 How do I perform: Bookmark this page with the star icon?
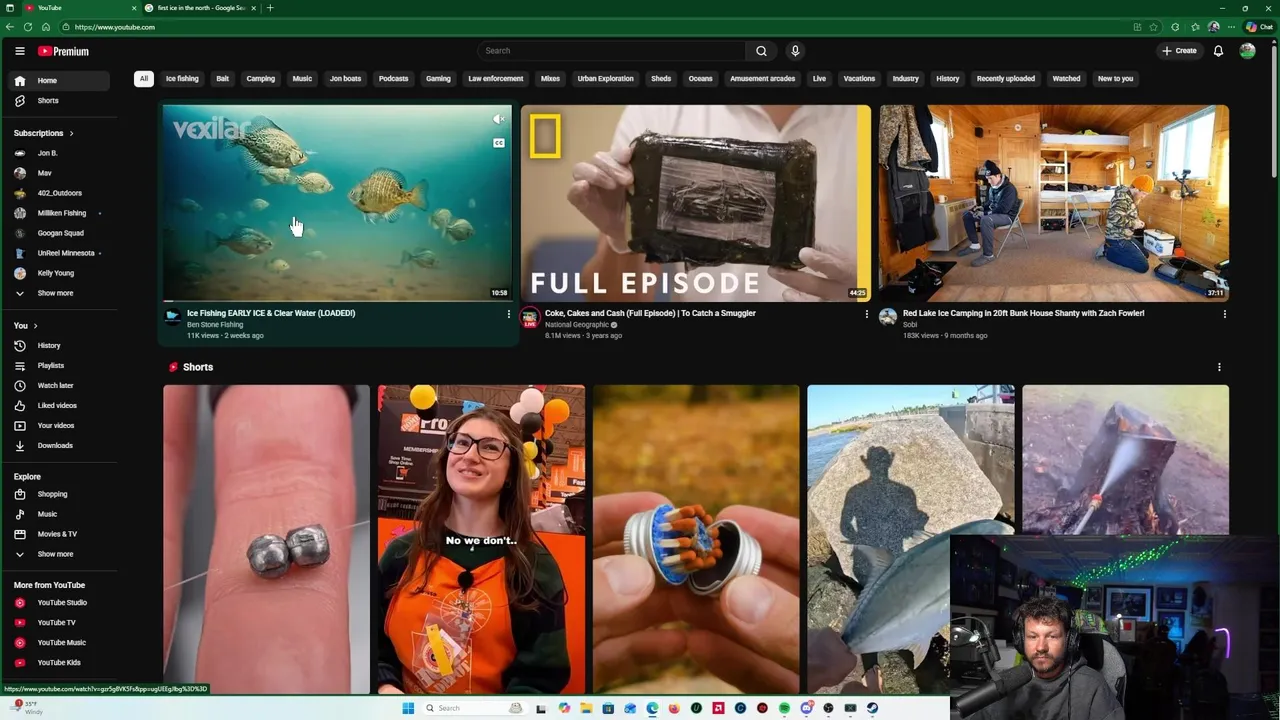click(1153, 27)
